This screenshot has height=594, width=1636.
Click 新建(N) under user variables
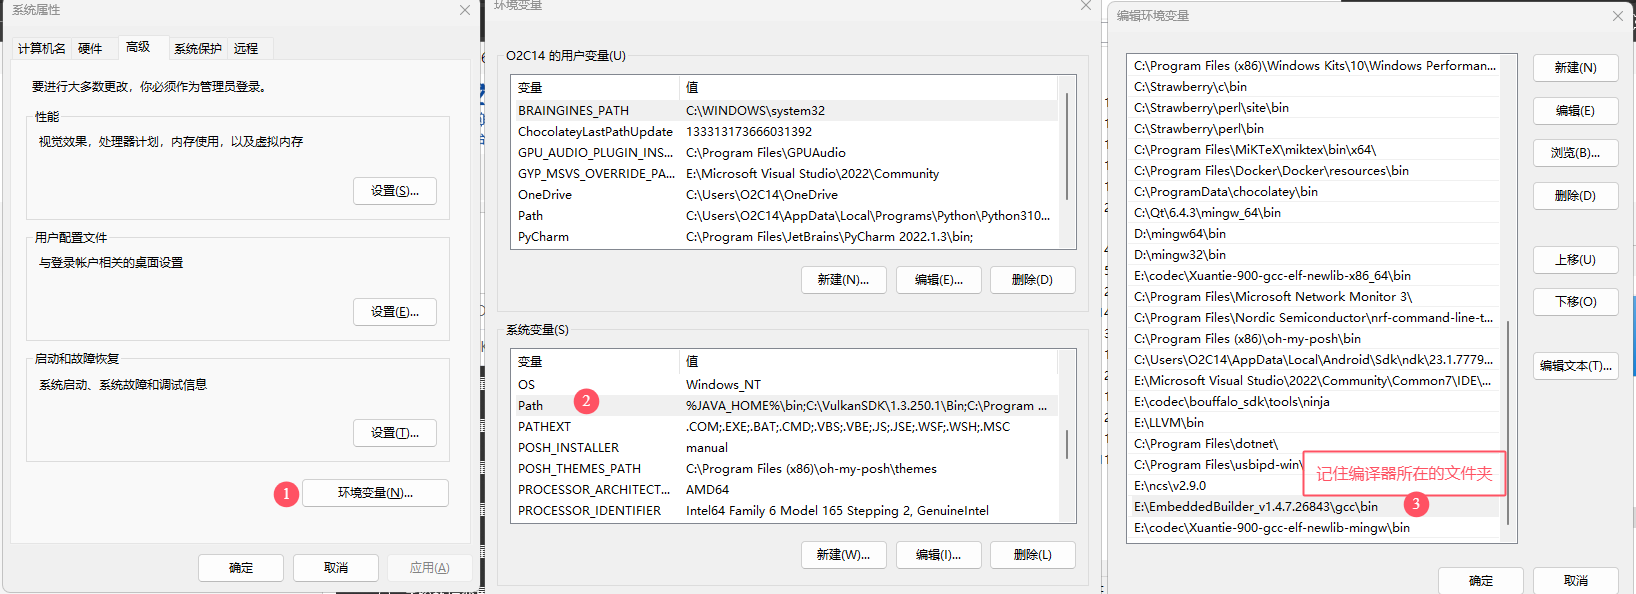point(843,280)
